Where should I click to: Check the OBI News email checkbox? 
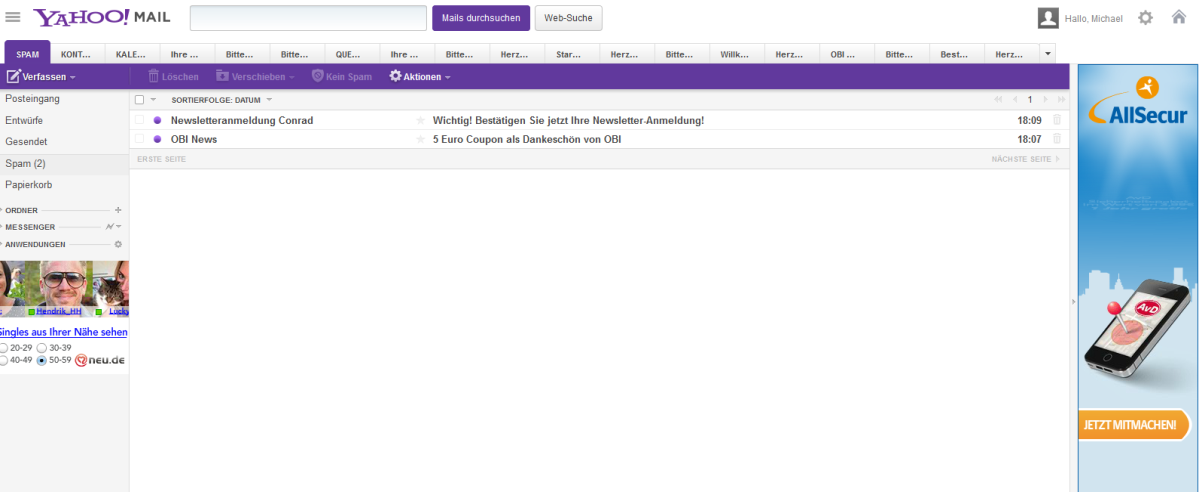(139, 139)
